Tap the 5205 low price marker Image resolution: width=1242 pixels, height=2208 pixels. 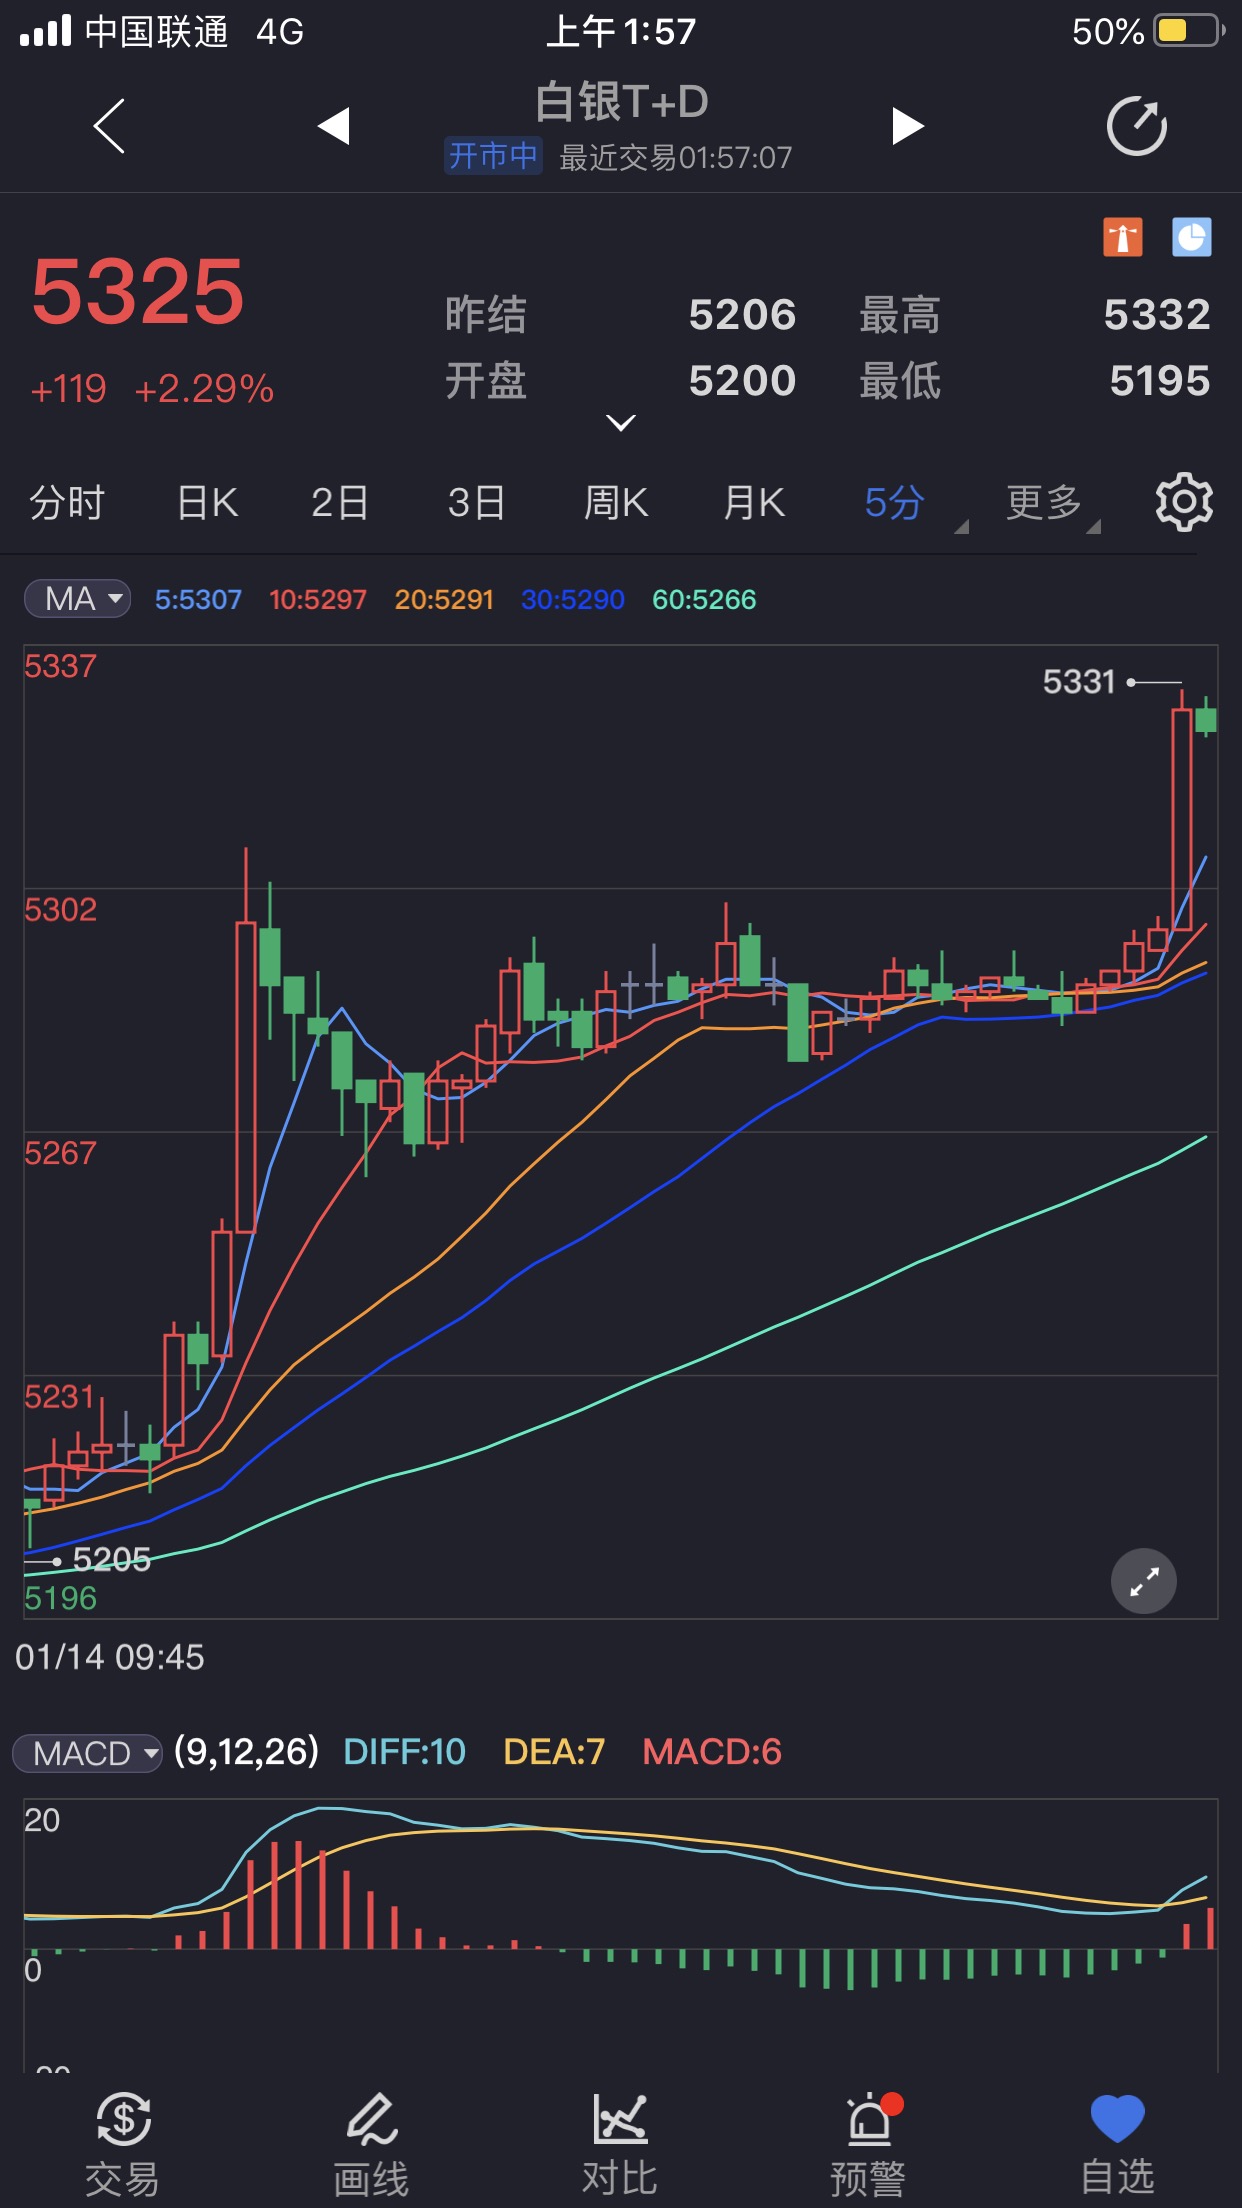pos(112,1559)
